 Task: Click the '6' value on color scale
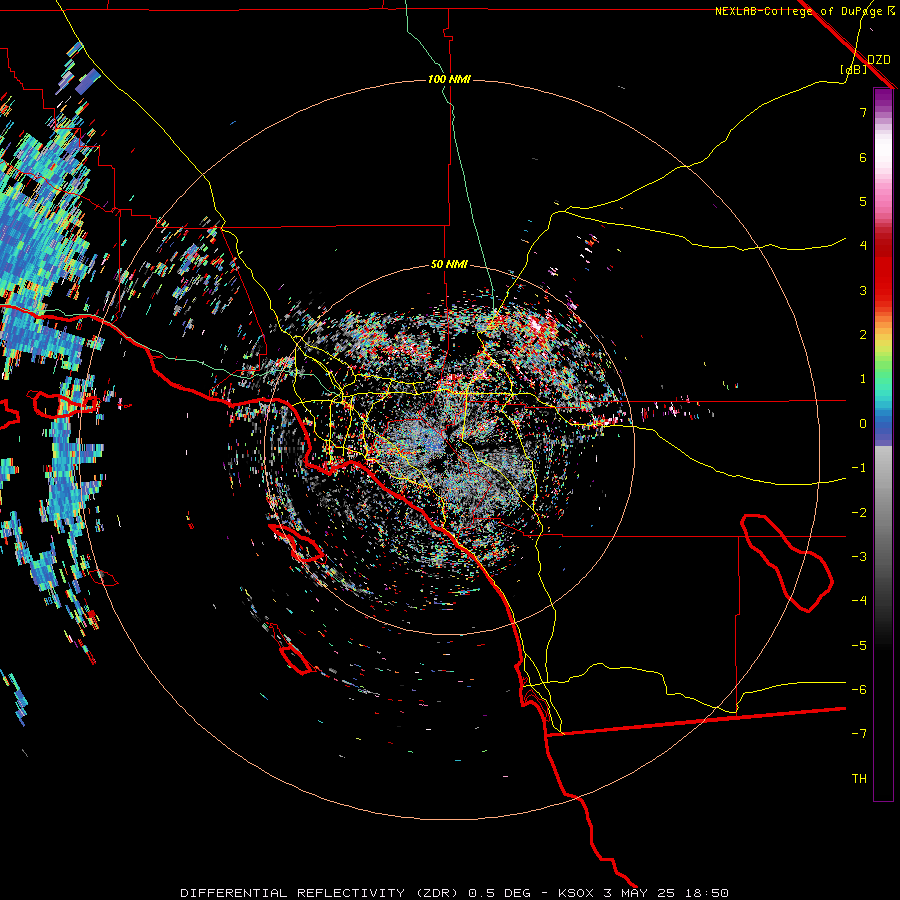(x=863, y=157)
